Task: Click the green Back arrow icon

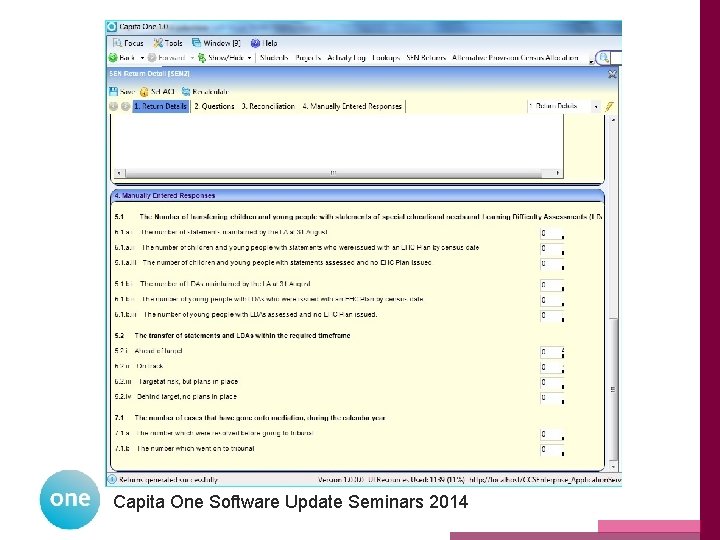Action: (113, 58)
